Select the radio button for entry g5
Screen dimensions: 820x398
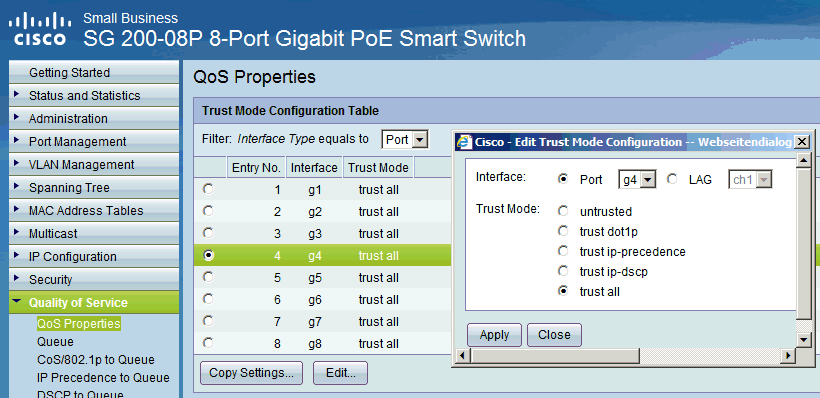(208, 277)
